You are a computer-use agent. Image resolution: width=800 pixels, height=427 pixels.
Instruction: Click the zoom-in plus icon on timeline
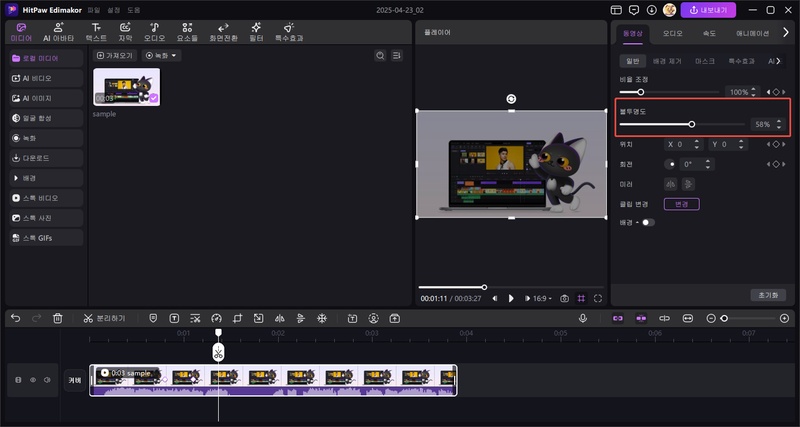[785, 318]
